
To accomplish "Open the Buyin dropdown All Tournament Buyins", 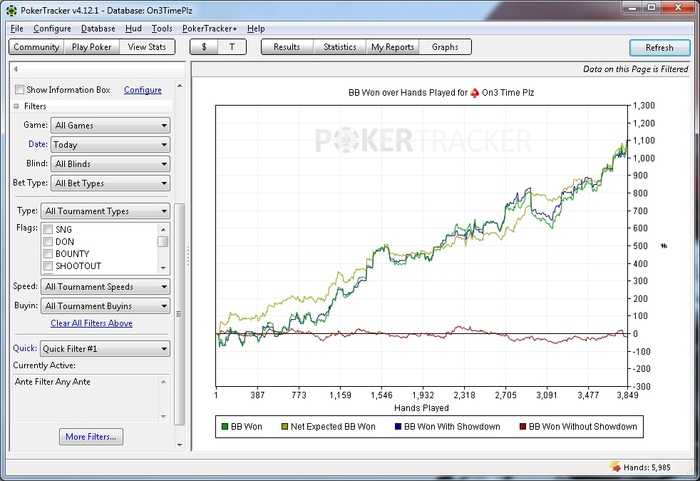I will point(105,306).
